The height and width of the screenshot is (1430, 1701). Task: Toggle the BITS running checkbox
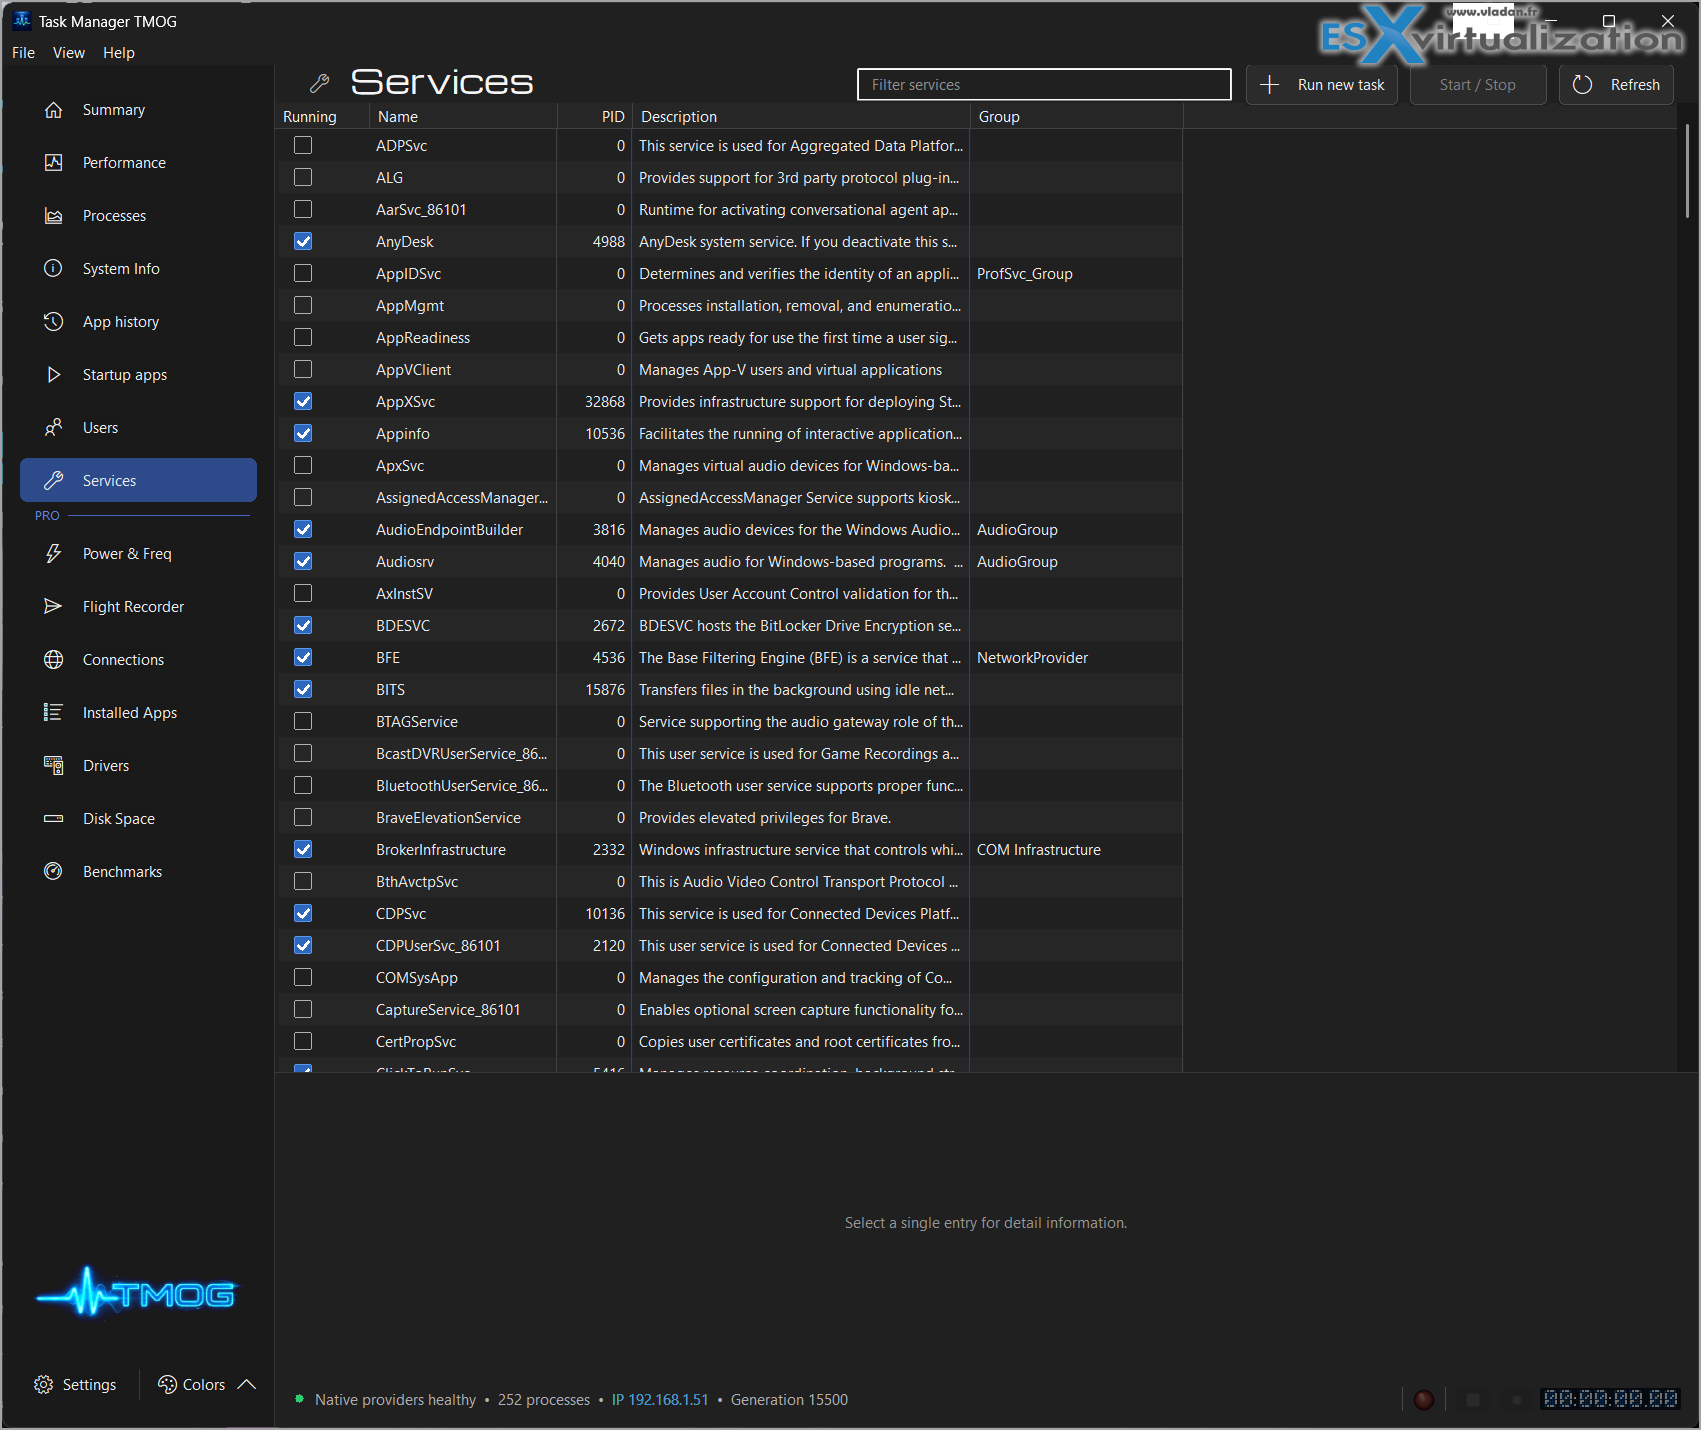click(303, 690)
